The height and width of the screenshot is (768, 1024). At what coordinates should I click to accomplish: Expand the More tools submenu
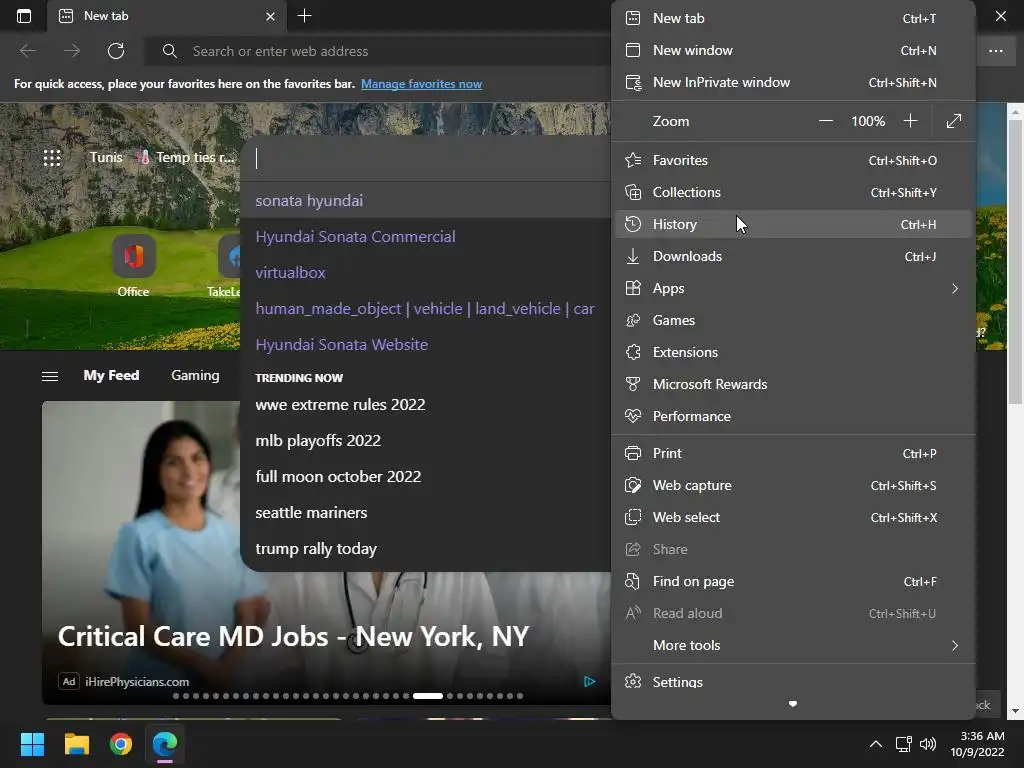point(793,645)
